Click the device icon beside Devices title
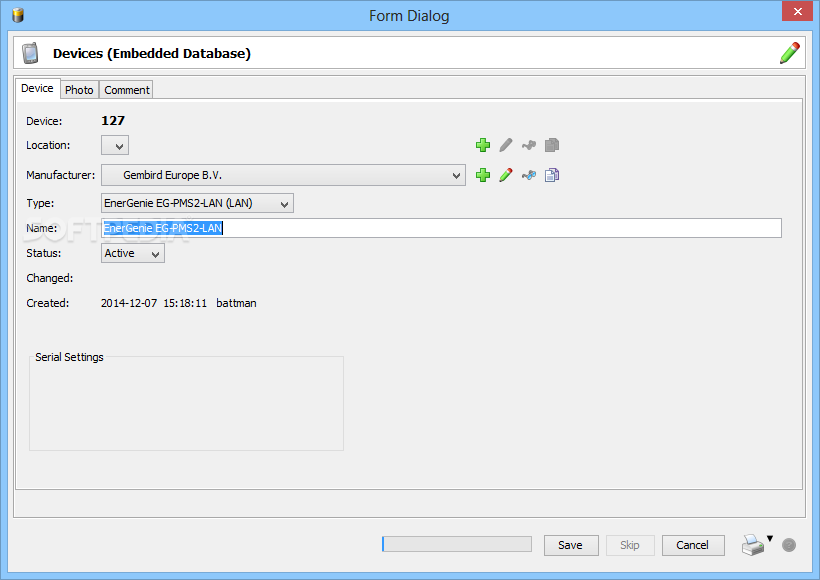The image size is (820, 580). tap(30, 53)
